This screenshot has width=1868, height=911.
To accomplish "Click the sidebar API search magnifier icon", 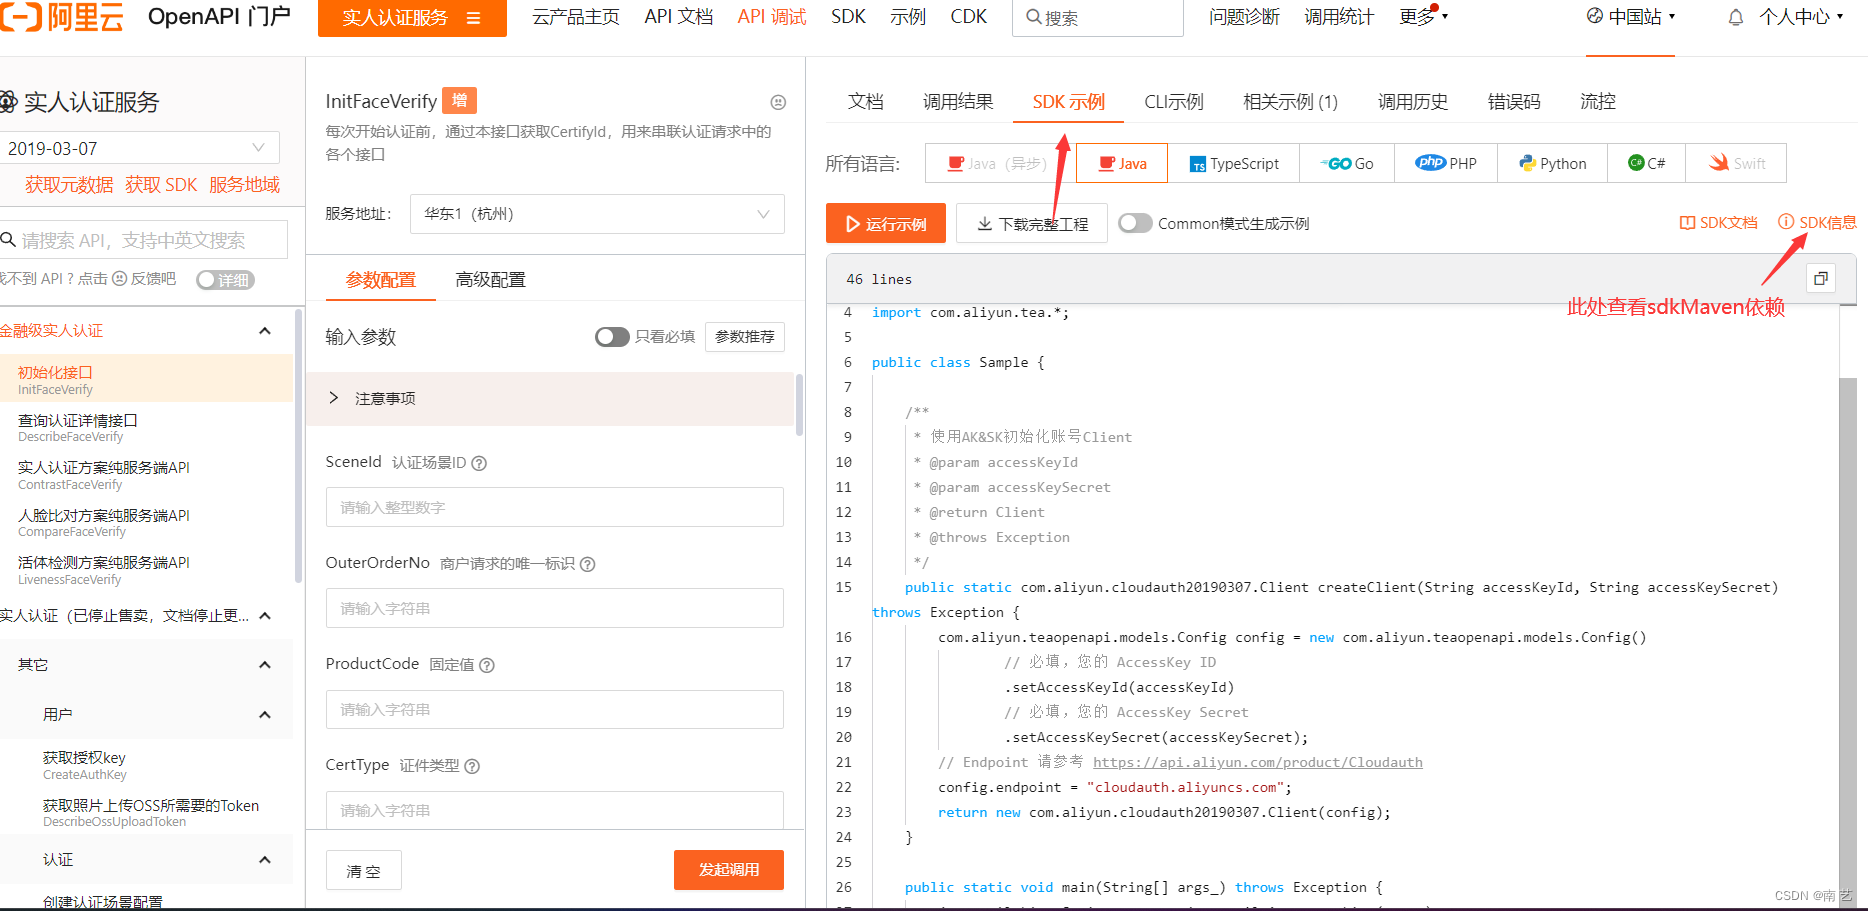I will 8,240.
